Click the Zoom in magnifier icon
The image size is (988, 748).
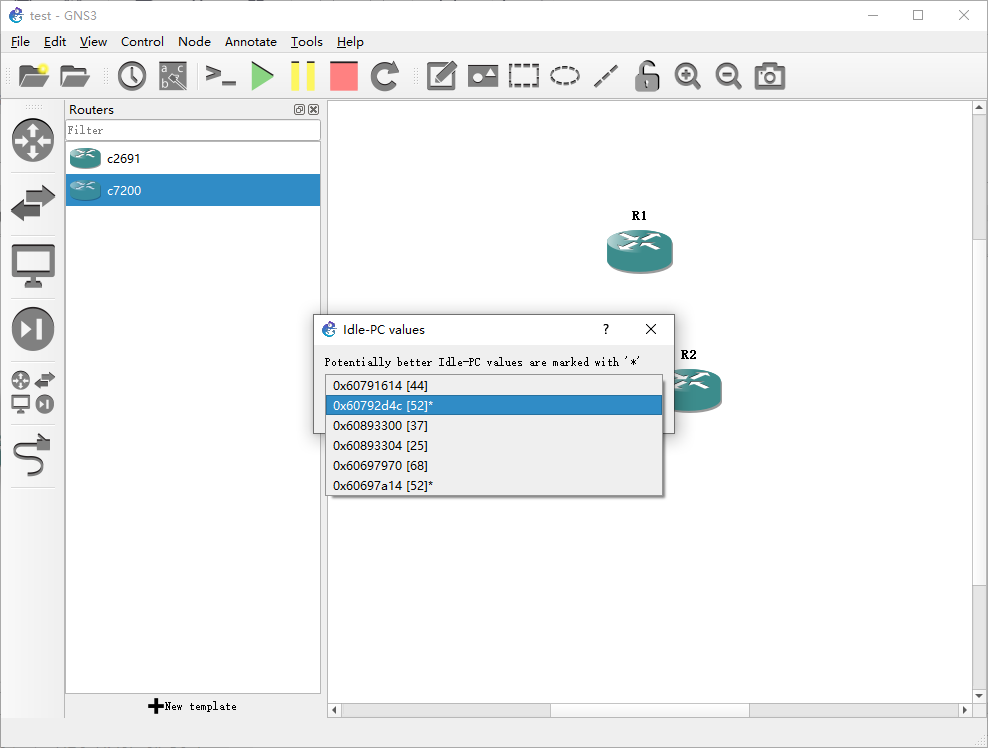point(687,76)
